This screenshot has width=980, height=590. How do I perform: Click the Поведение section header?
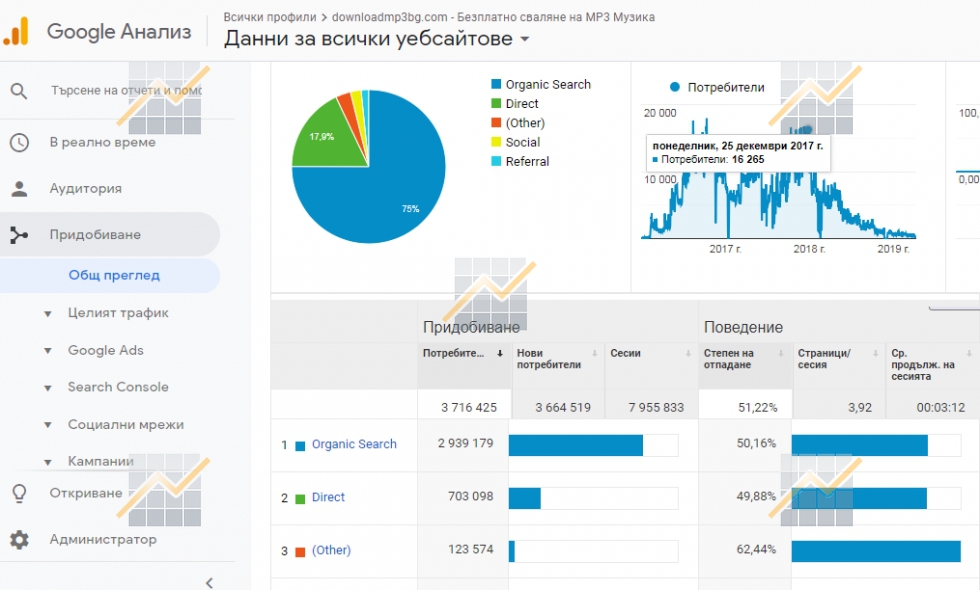click(743, 328)
